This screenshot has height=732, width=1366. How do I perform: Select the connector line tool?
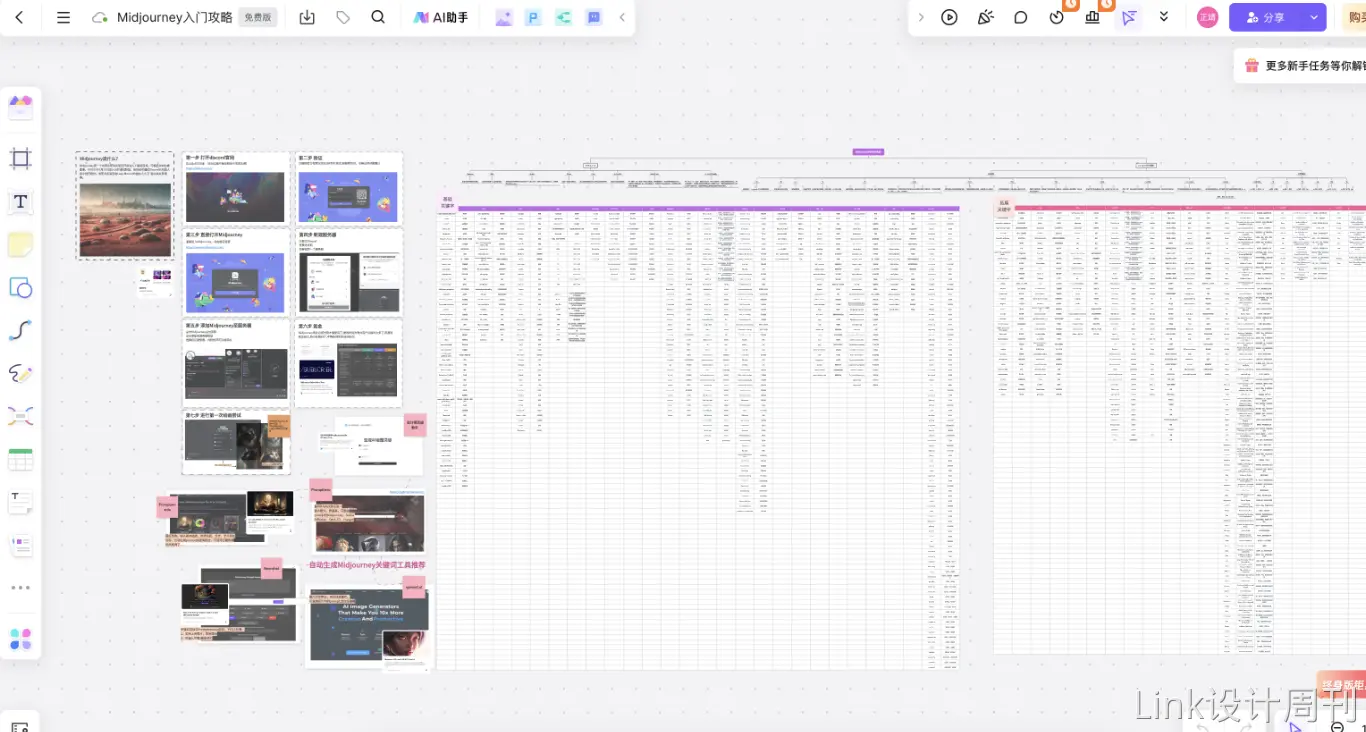20,331
